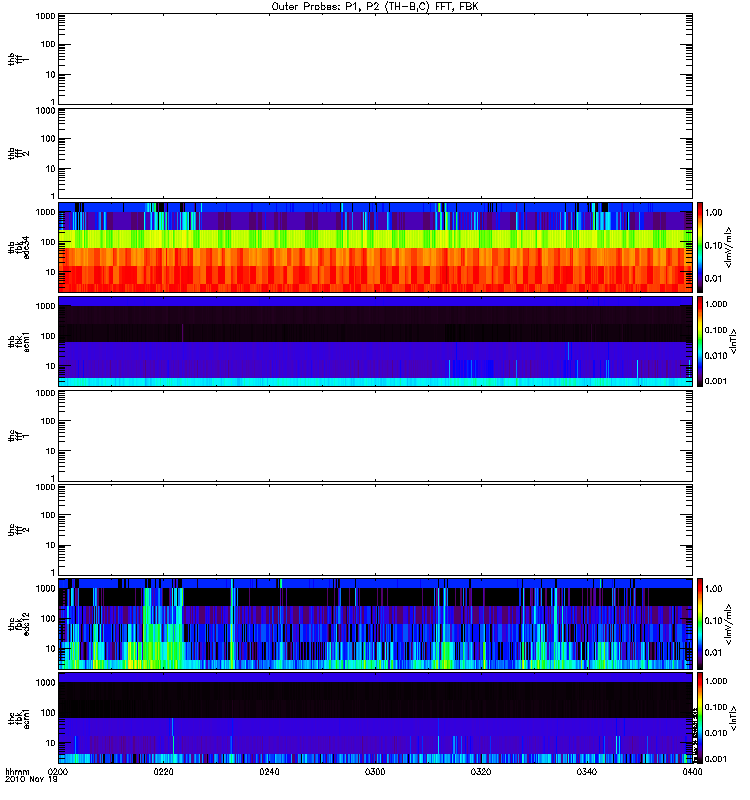This screenshot has width=750, height=800.
Task: Click the '0.100' tick on thb scm1 colorbar
Action: pyautogui.click(x=716, y=330)
